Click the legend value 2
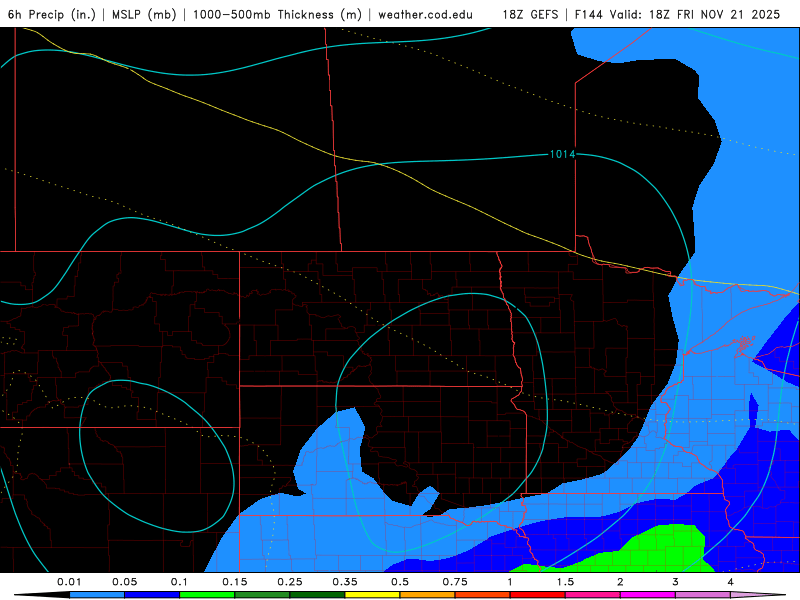800x600 pixels. pyautogui.click(x=620, y=582)
